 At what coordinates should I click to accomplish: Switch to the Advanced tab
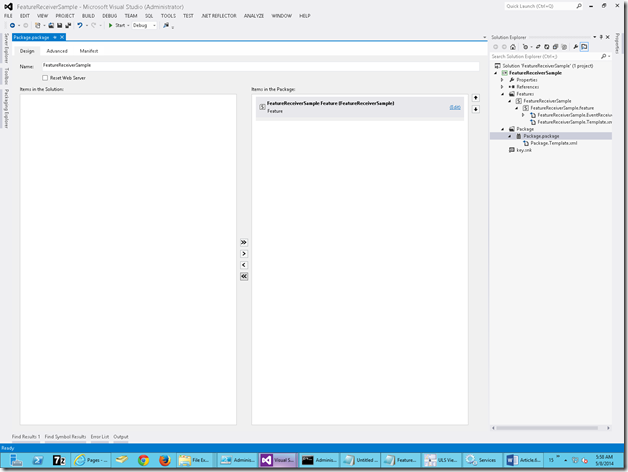[57, 51]
